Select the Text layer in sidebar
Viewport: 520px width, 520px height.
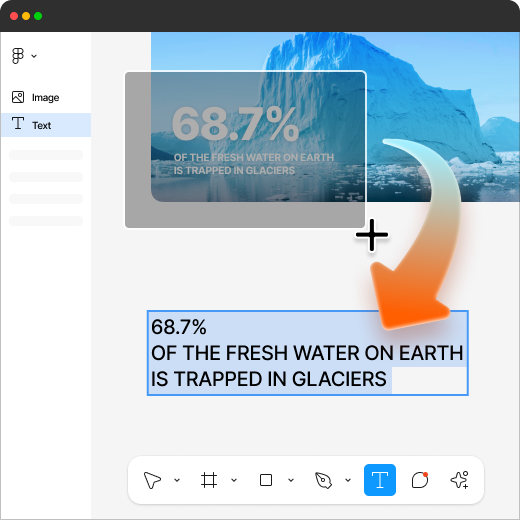pos(46,125)
